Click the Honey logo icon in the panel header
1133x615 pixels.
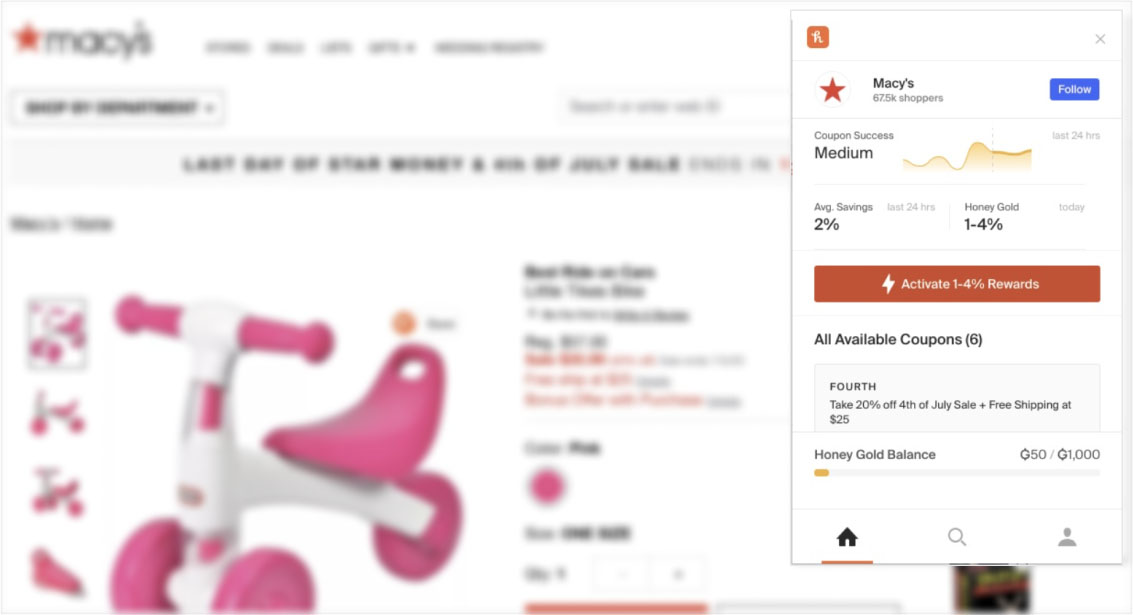point(817,37)
